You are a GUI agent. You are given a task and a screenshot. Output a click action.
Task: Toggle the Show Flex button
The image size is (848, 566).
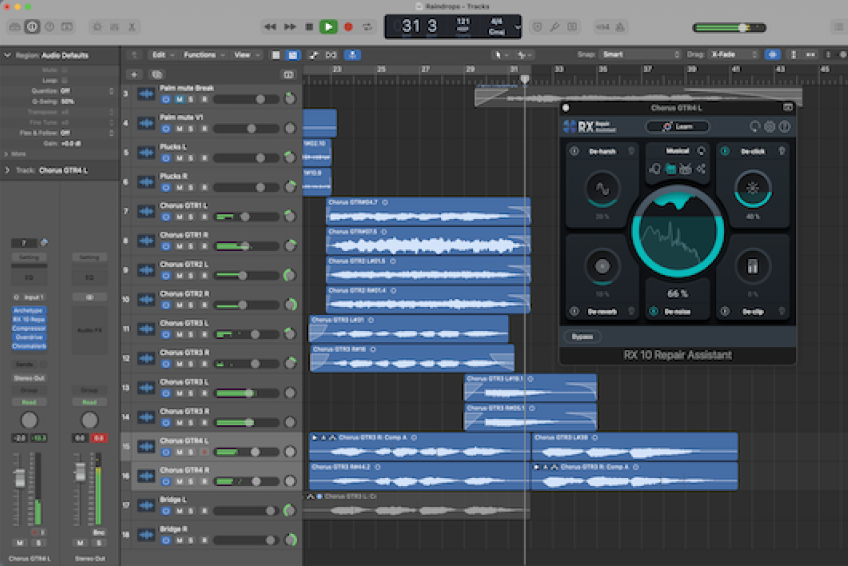[x=331, y=55]
